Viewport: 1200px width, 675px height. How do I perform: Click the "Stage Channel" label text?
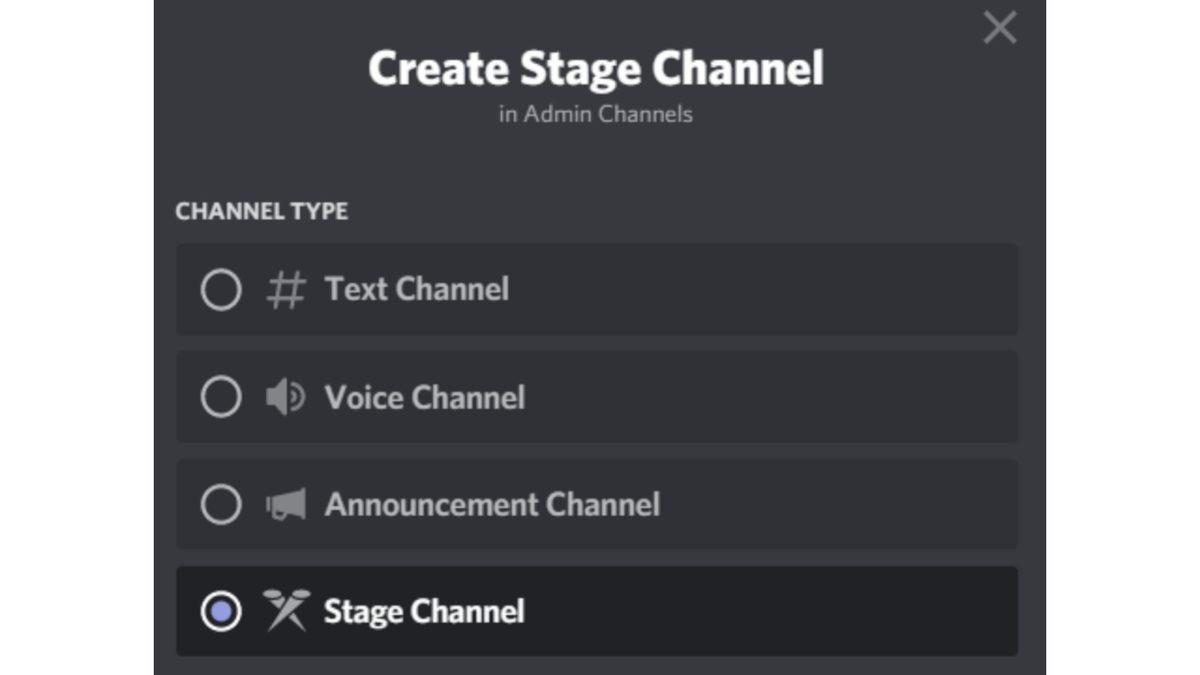tap(423, 611)
